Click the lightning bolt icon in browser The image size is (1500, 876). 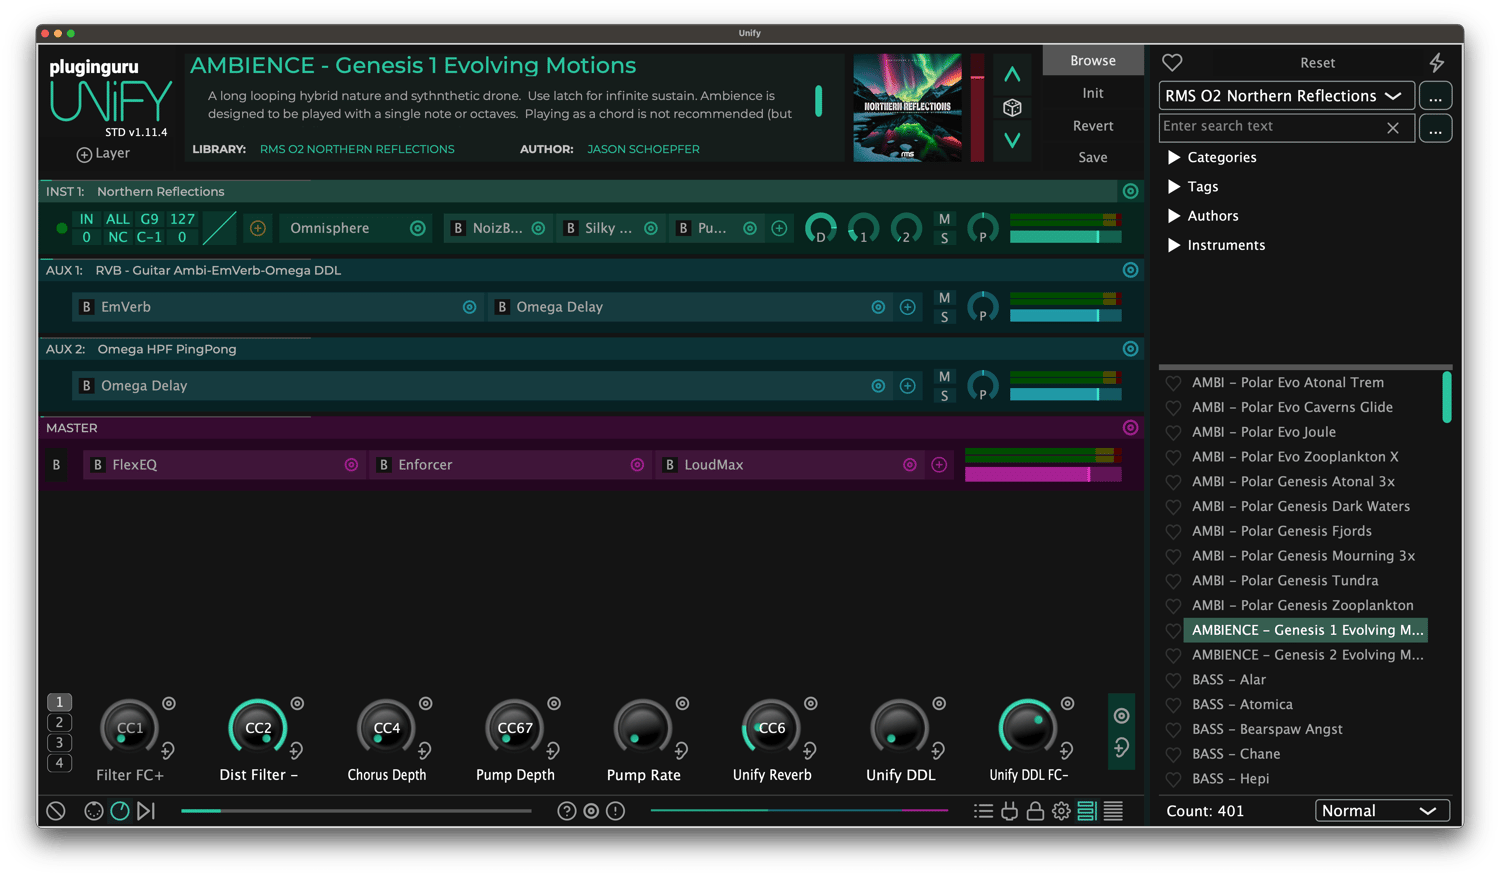[x=1437, y=62]
